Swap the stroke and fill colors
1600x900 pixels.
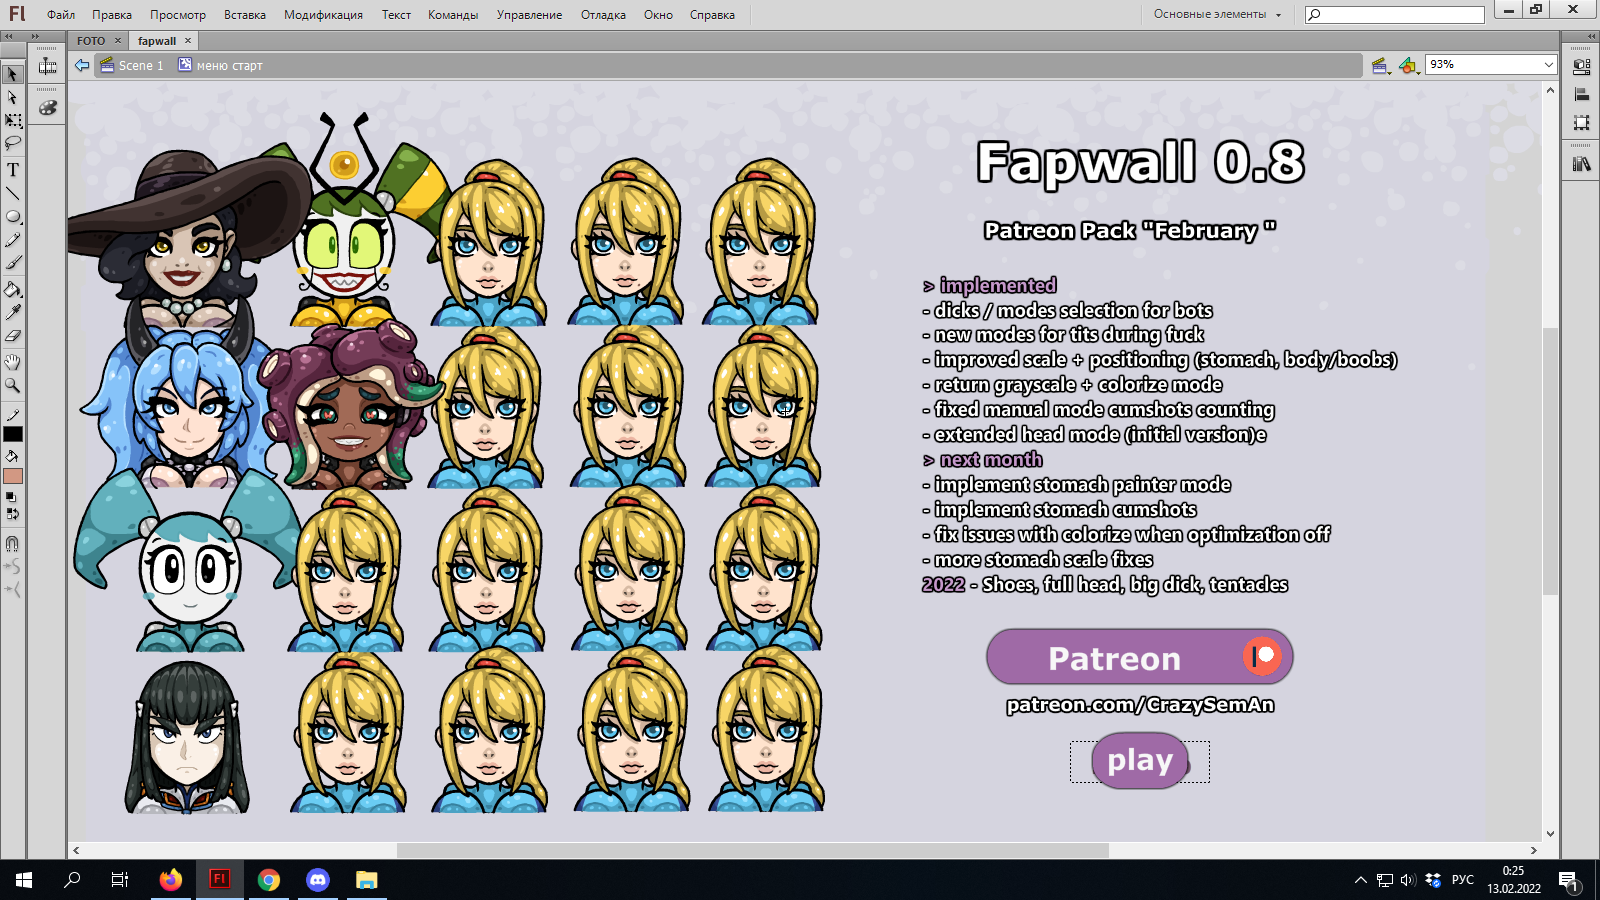pyautogui.click(x=12, y=514)
